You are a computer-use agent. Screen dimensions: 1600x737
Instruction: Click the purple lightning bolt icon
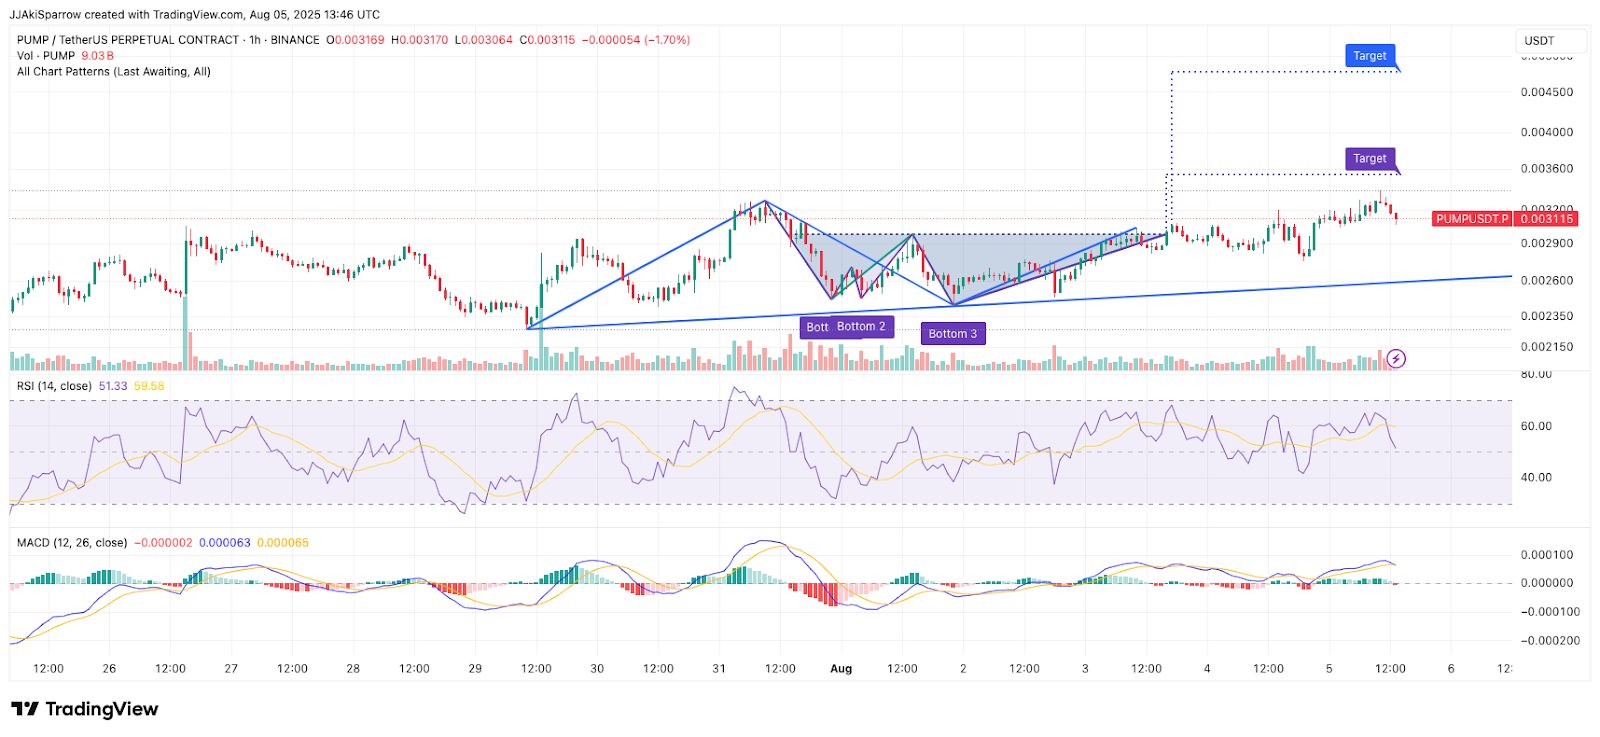(1396, 358)
